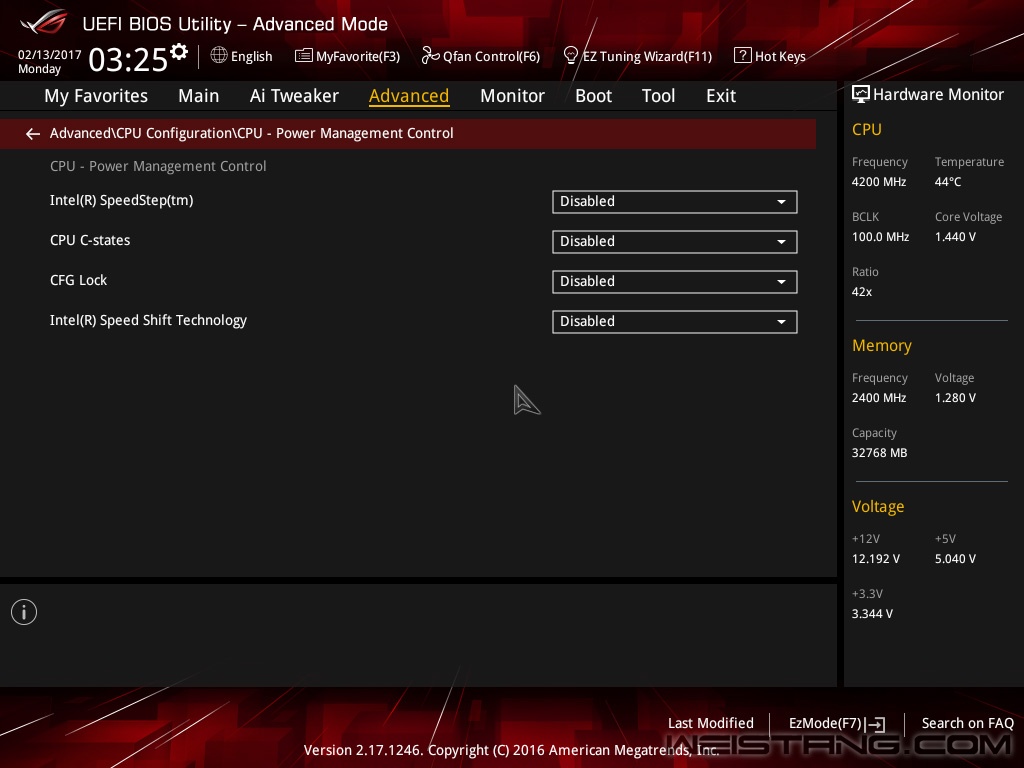Show the Hot Keys list

pos(770,56)
